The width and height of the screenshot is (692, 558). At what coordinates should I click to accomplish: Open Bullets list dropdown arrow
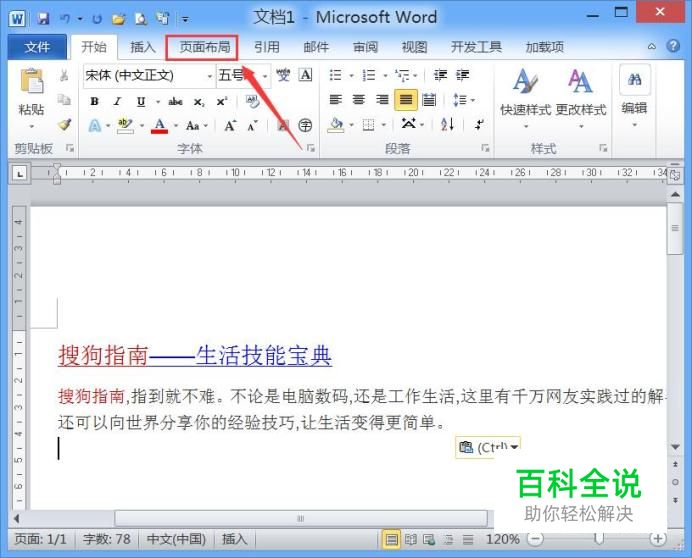[x=351, y=75]
